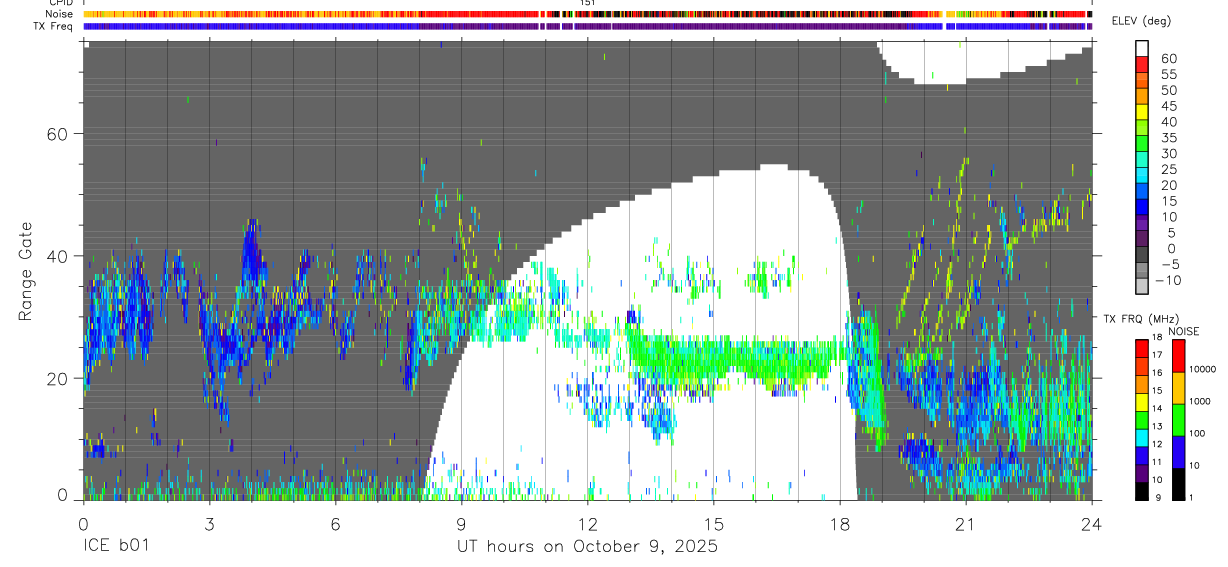Click the 'TX Freq' row label at top left
This screenshot has height=567, width=1228.
[x=55, y=25]
